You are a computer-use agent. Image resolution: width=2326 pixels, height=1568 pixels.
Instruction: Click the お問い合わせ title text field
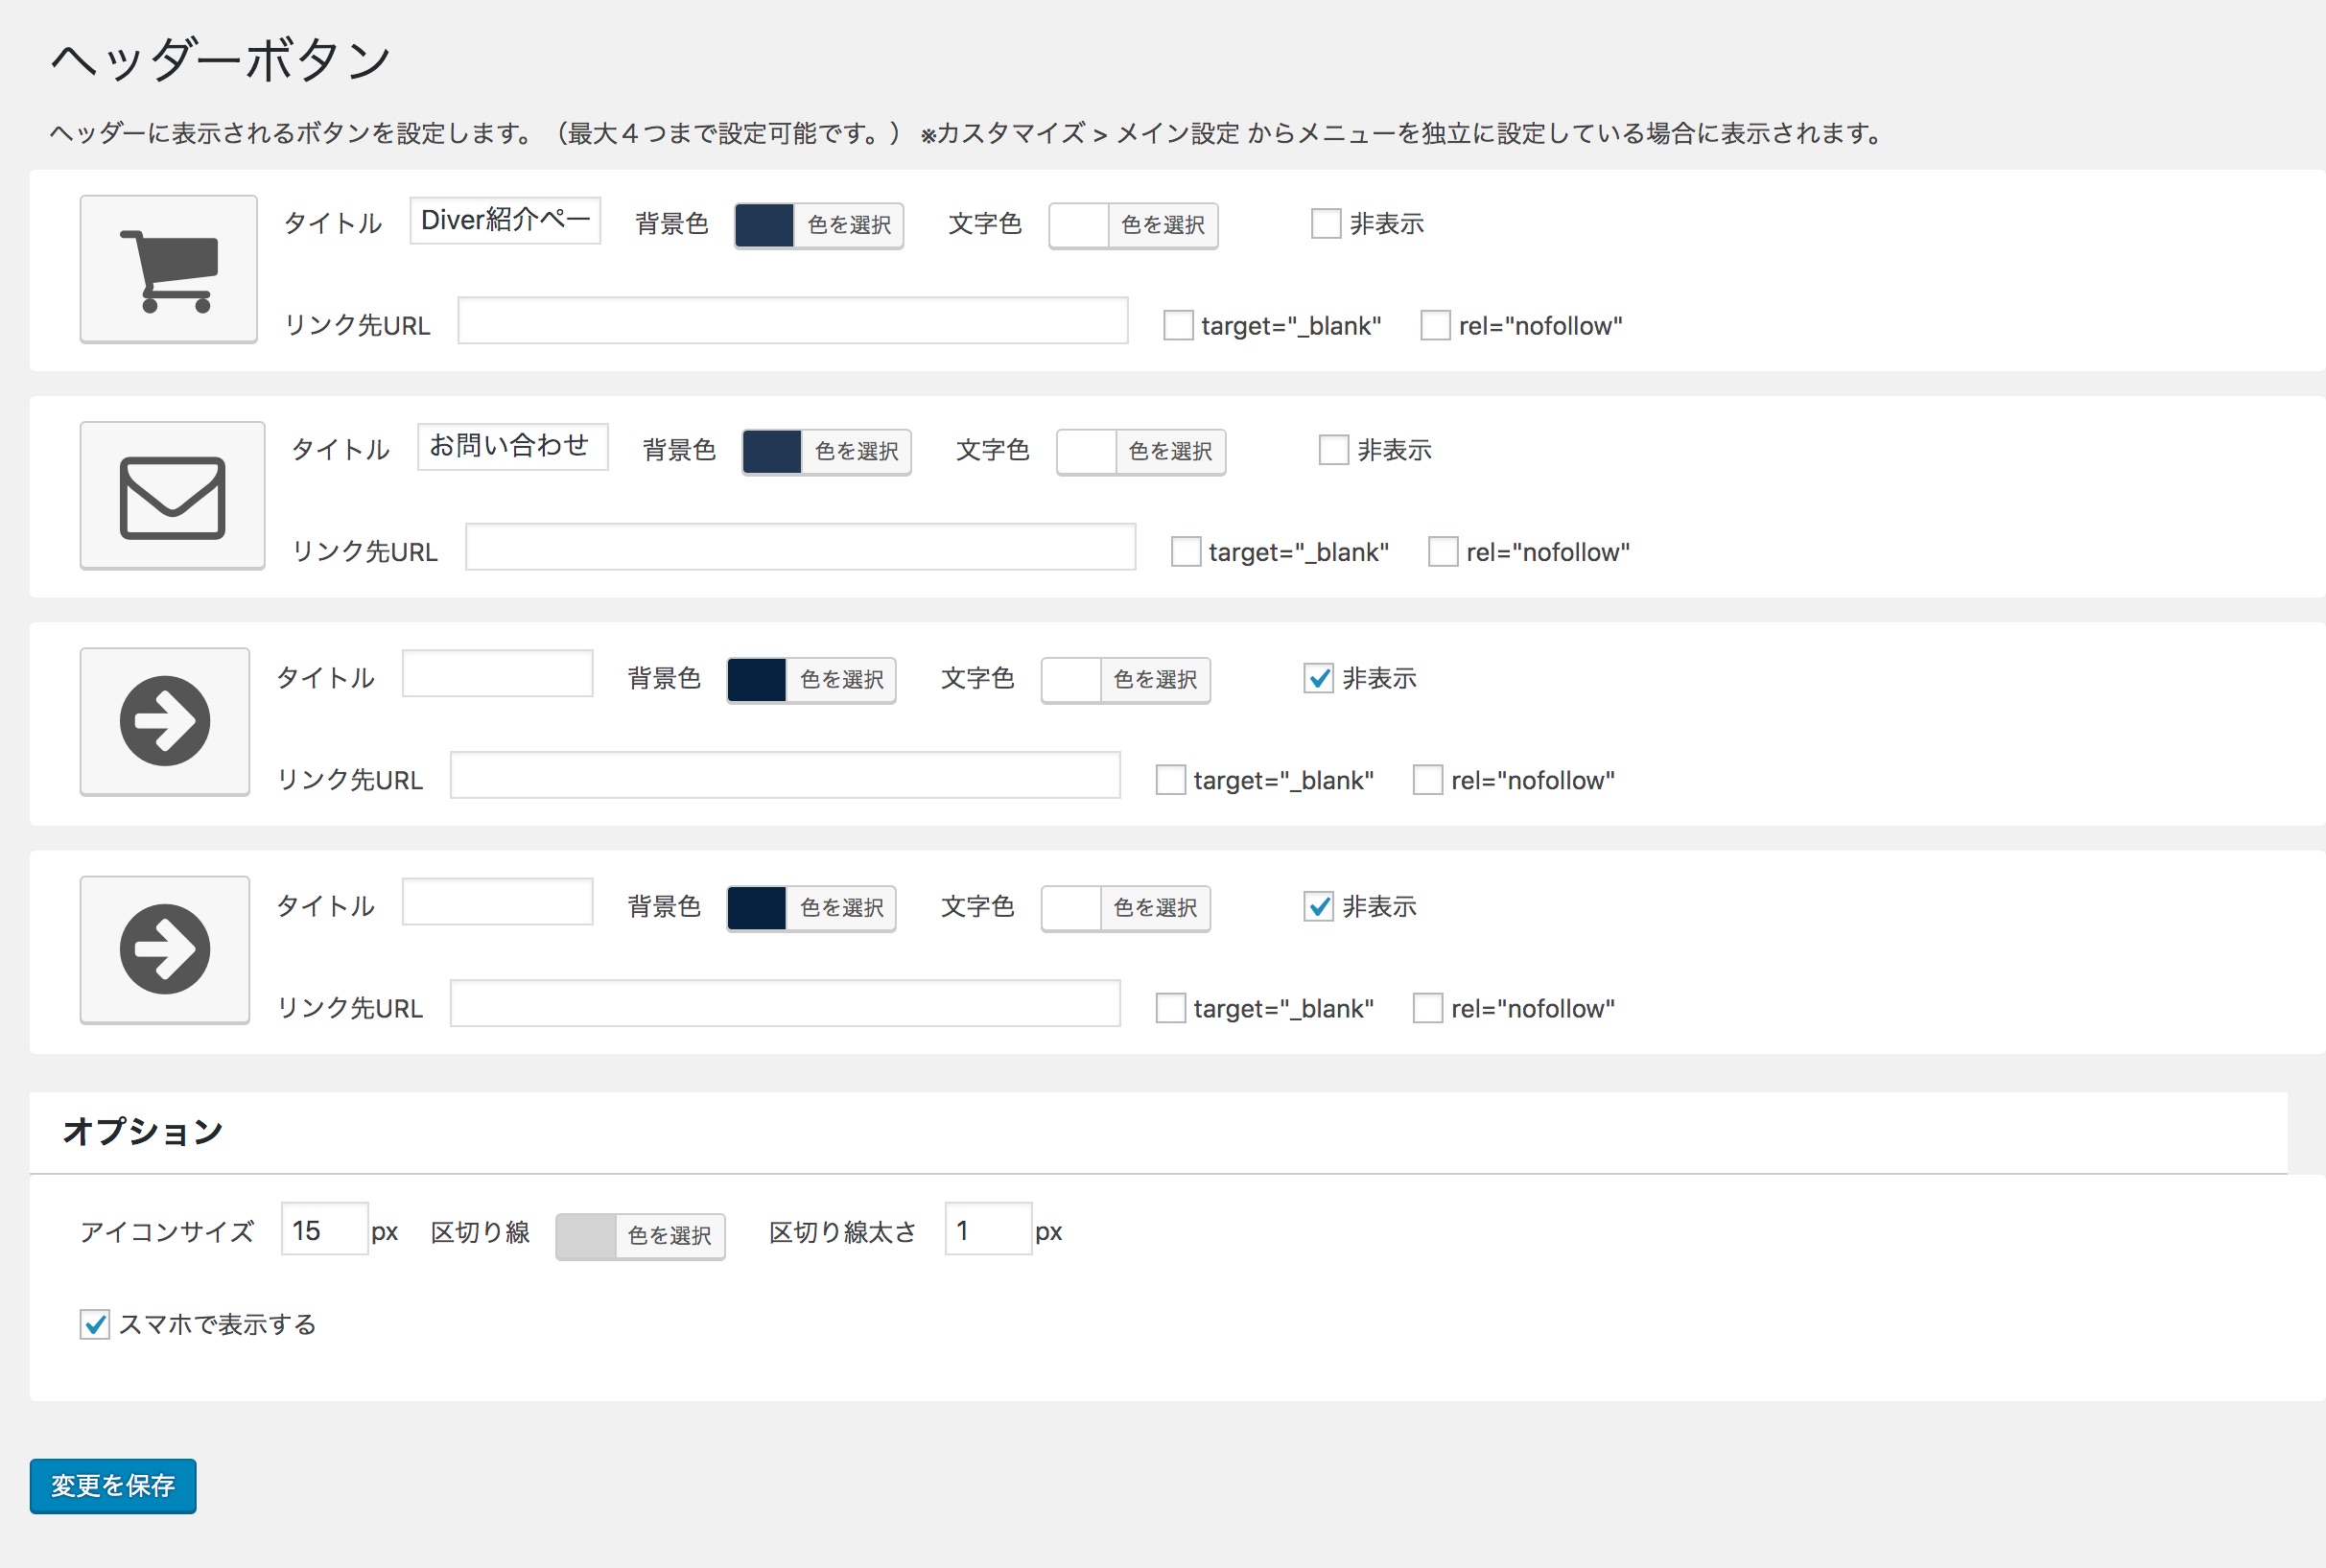click(512, 446)
